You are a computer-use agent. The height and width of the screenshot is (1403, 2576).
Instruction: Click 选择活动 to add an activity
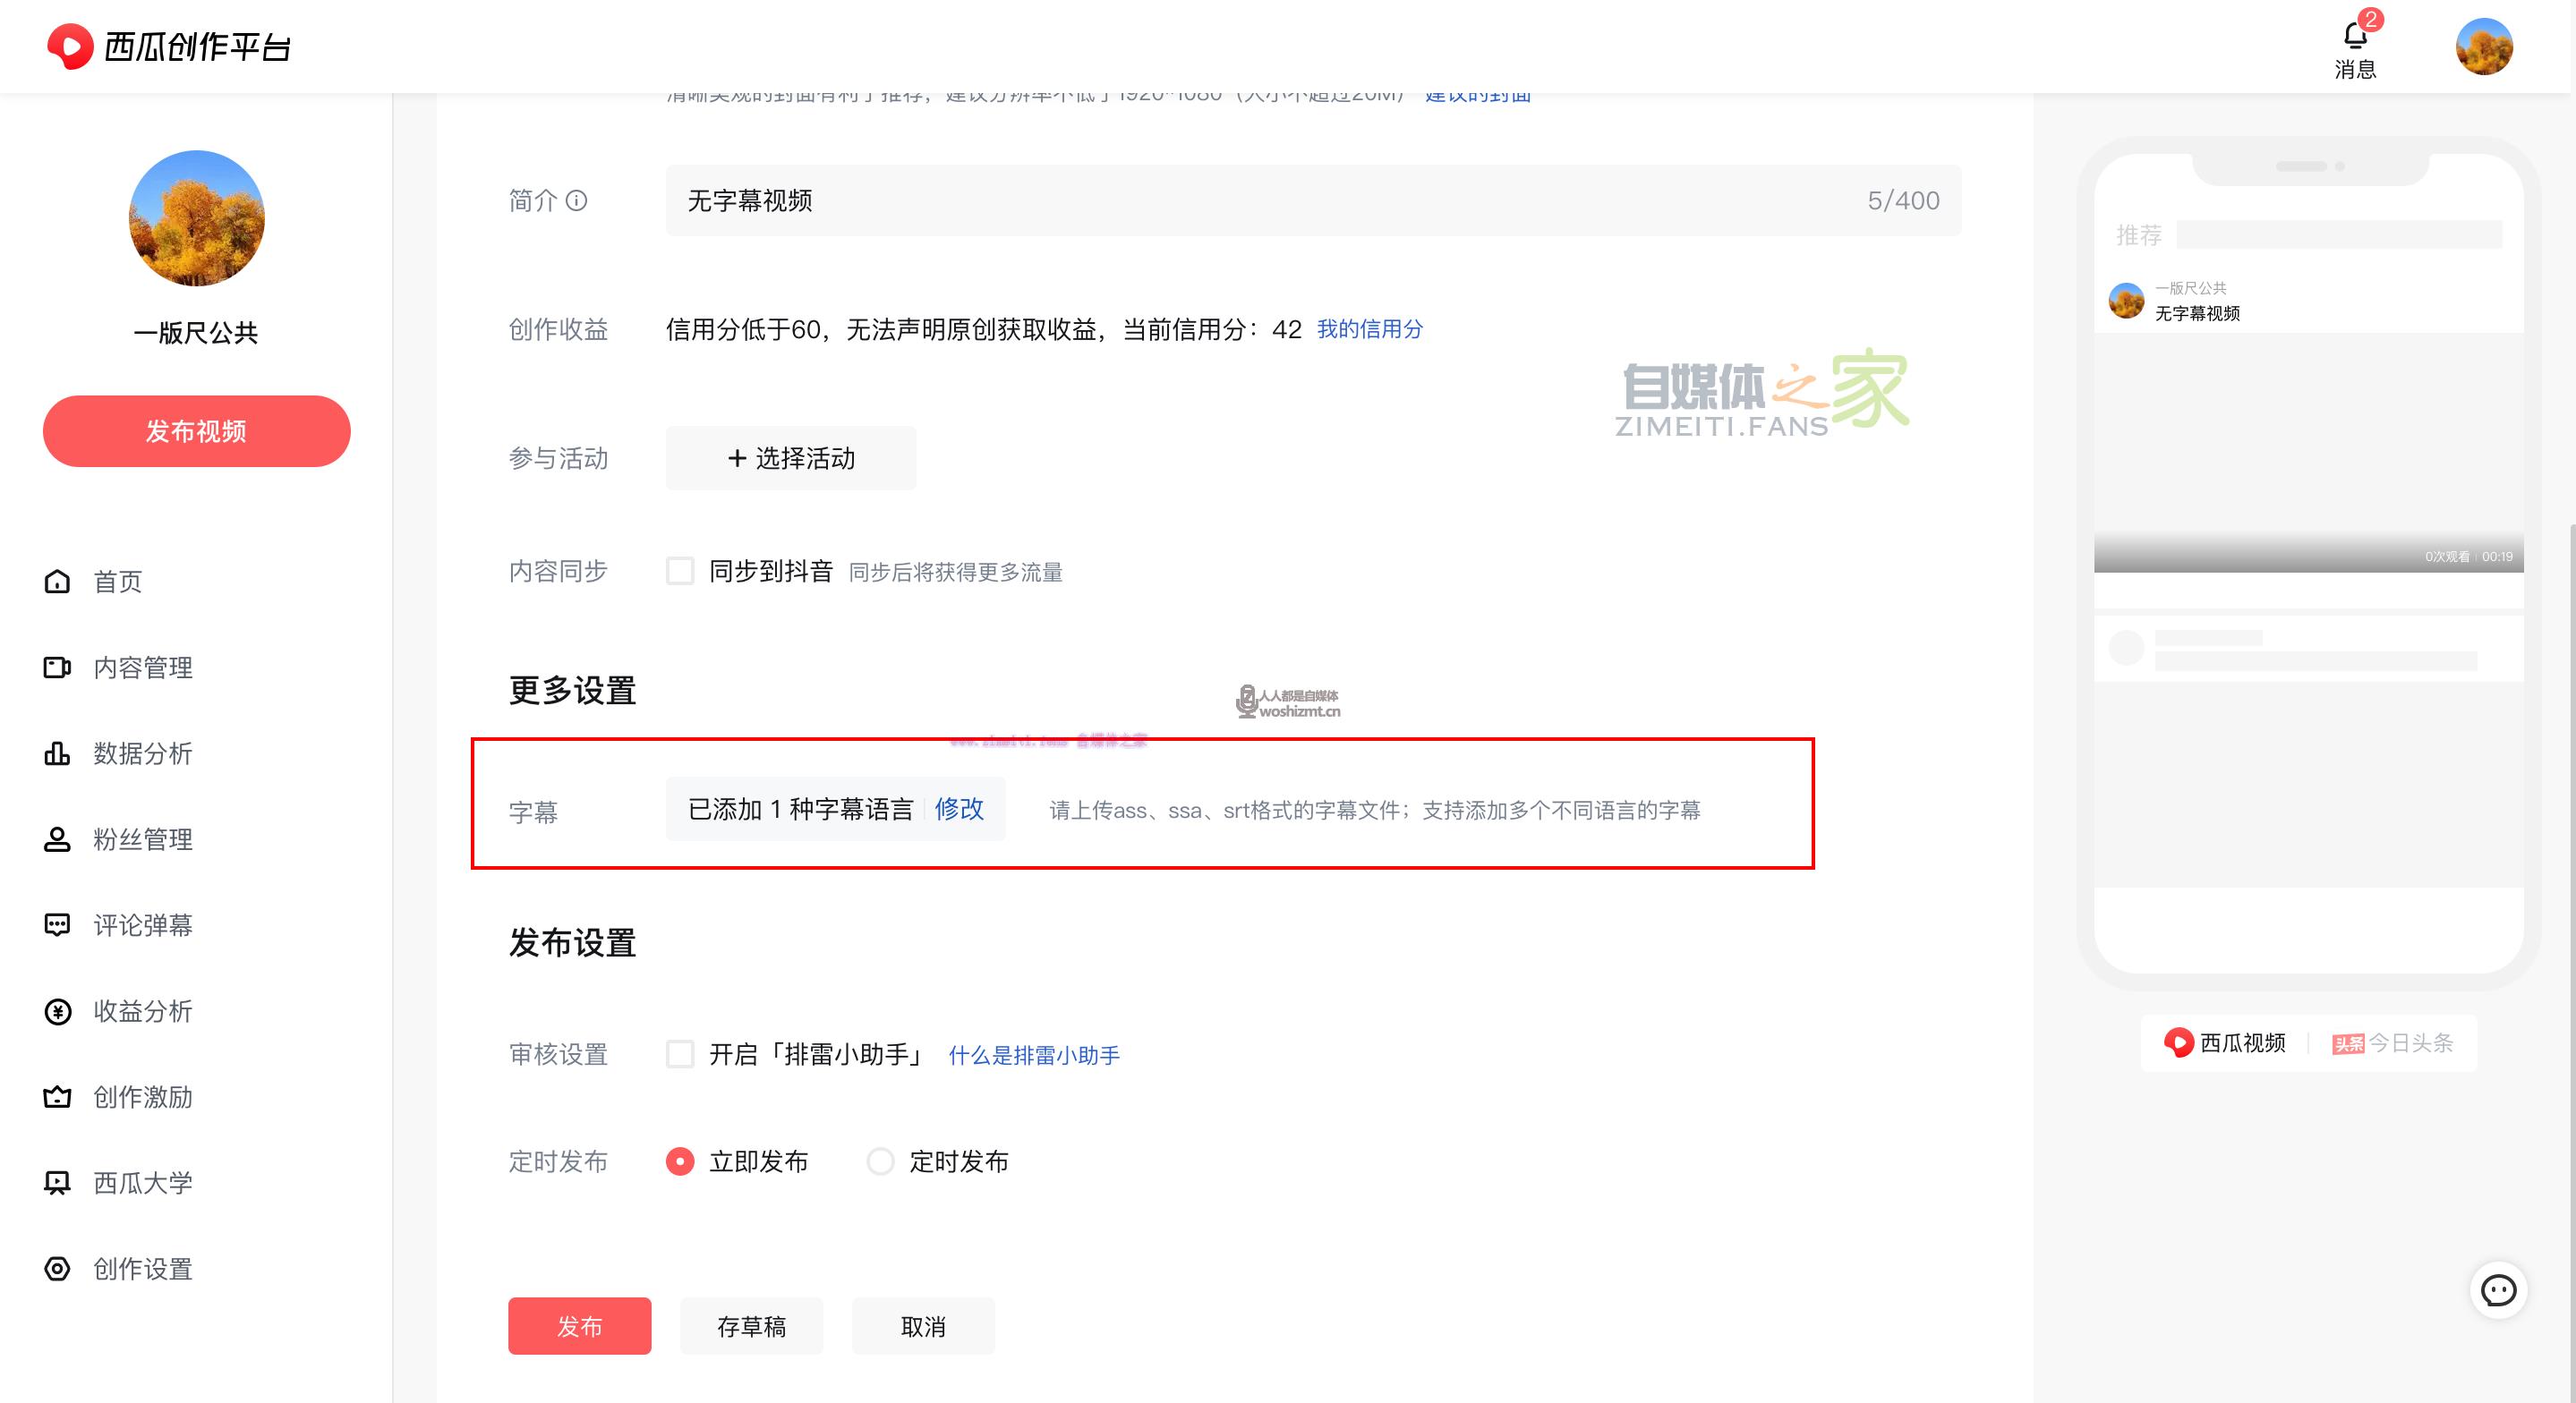click(790, 458)
